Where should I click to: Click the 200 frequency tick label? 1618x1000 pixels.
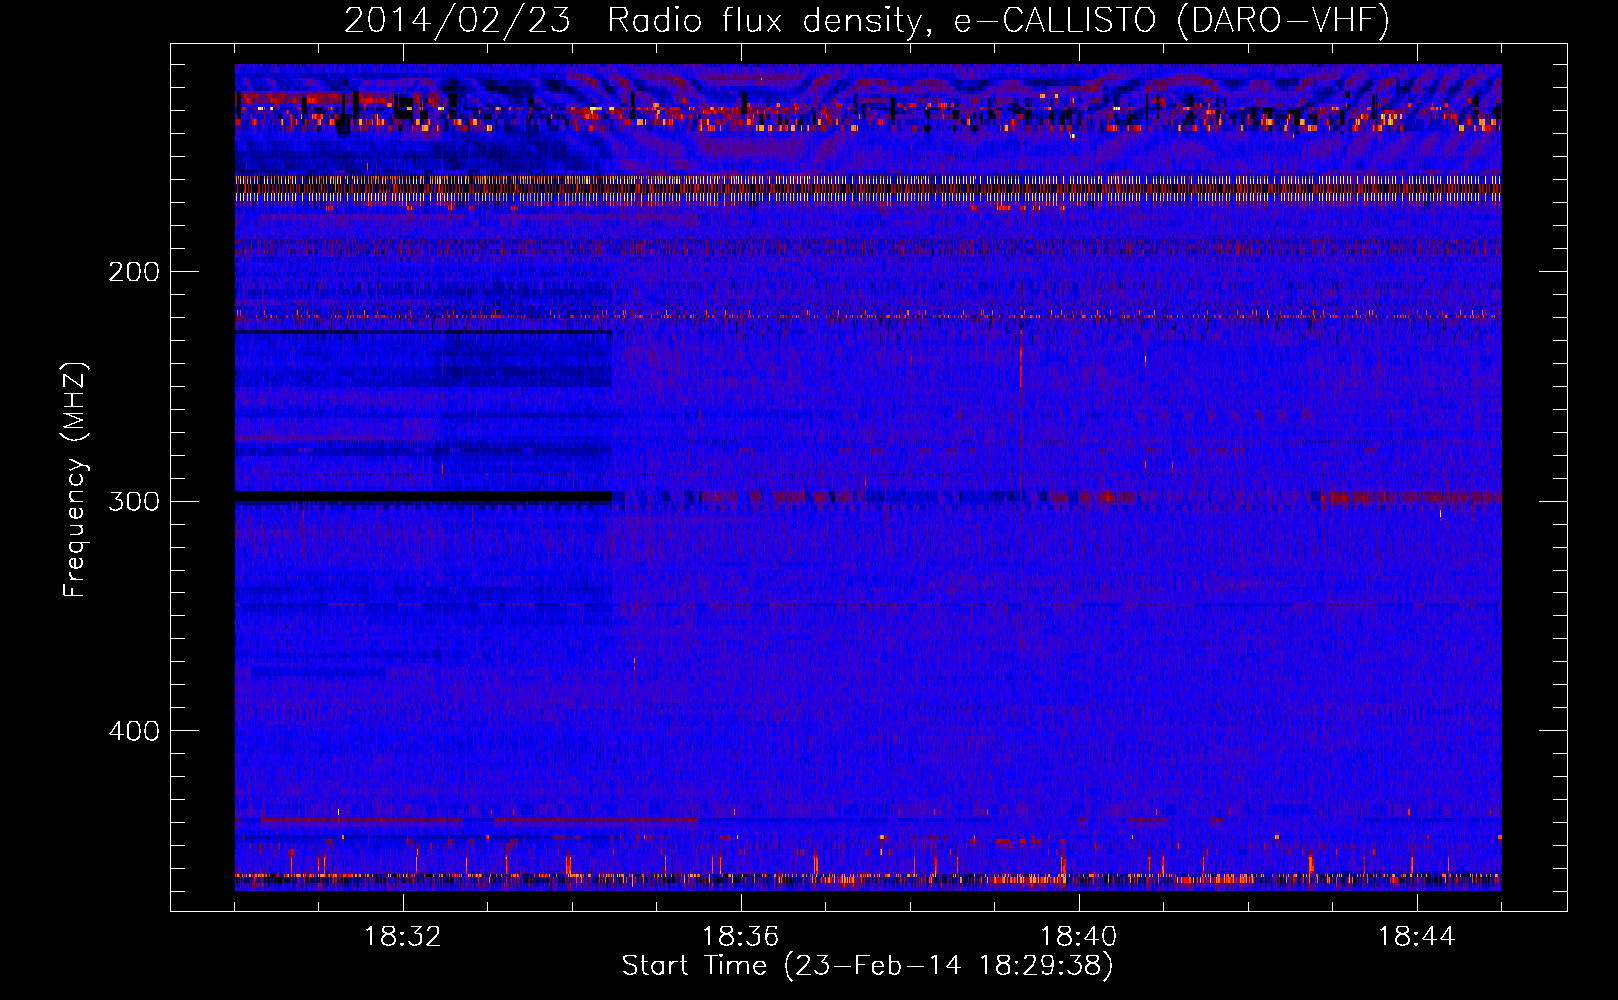pyautogui.click(x=134, y=272)
